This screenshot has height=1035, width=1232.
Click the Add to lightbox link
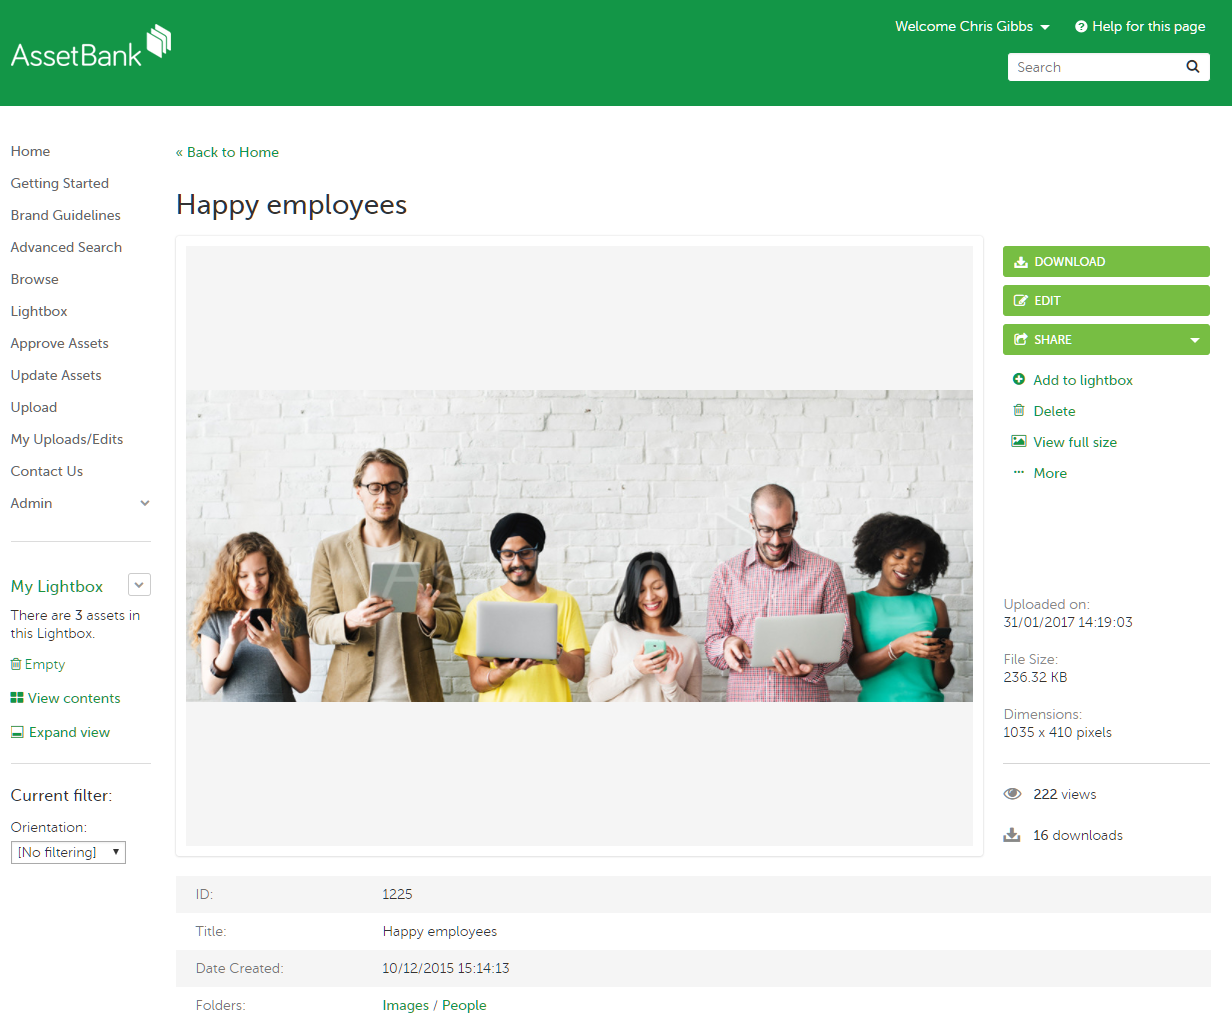coord(1083,380)
